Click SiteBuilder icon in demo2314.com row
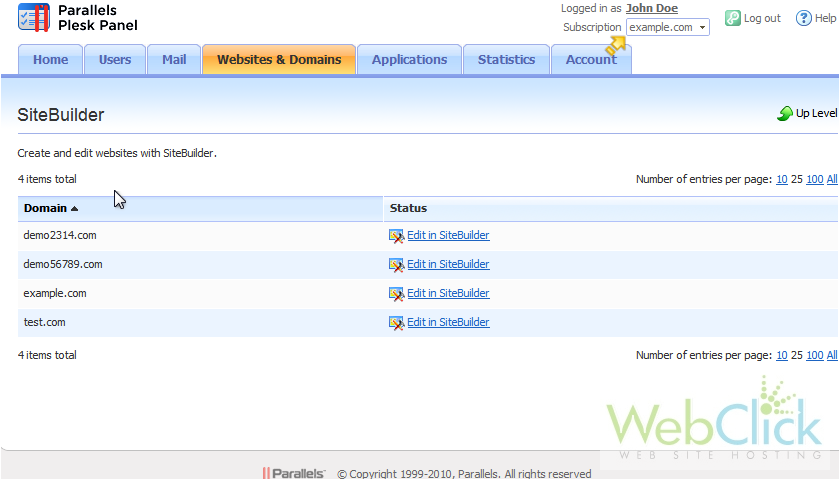The image size is (840, 480). pyautogui.click(x=396, y=236)
